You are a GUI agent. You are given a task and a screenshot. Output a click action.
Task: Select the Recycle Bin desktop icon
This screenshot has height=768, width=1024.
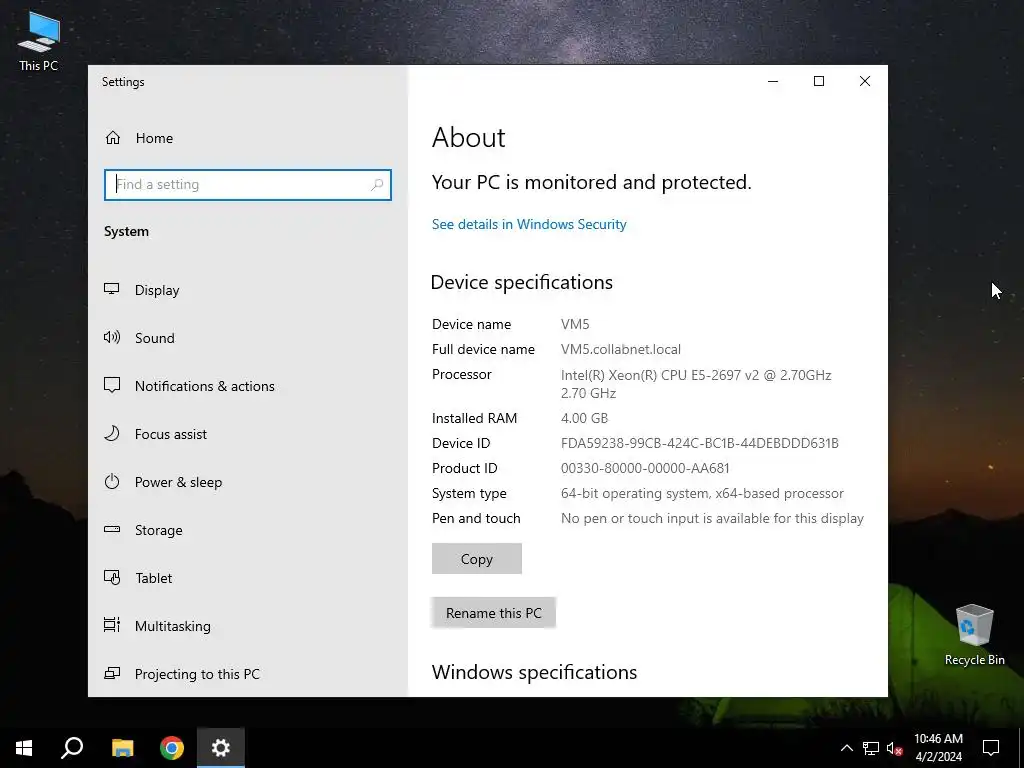point(974,634)
